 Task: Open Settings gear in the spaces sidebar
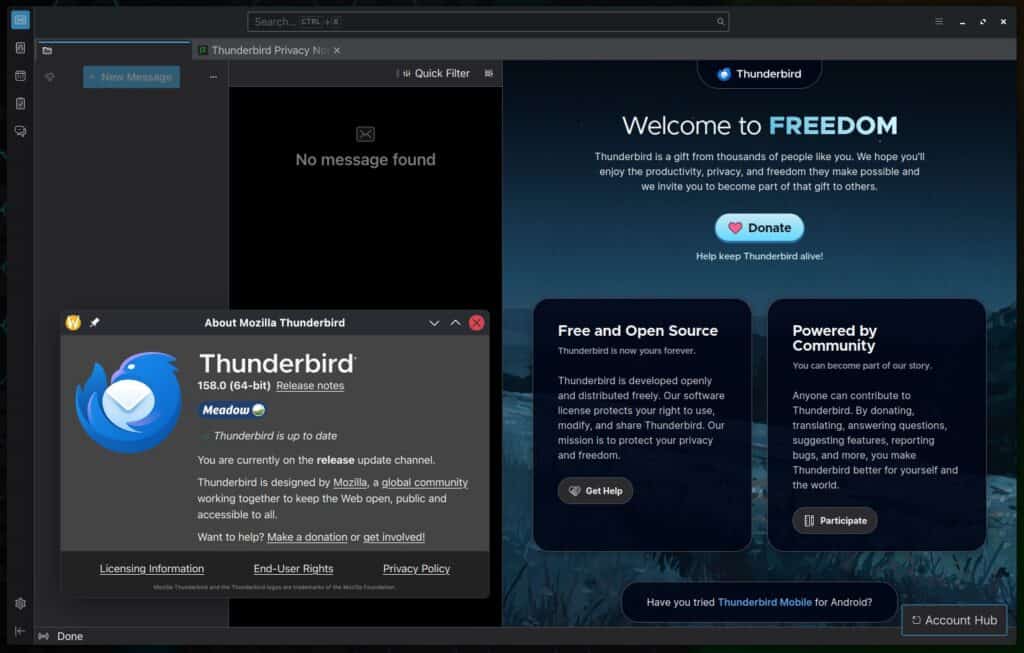pyautogui.click(x=20, y=603)
